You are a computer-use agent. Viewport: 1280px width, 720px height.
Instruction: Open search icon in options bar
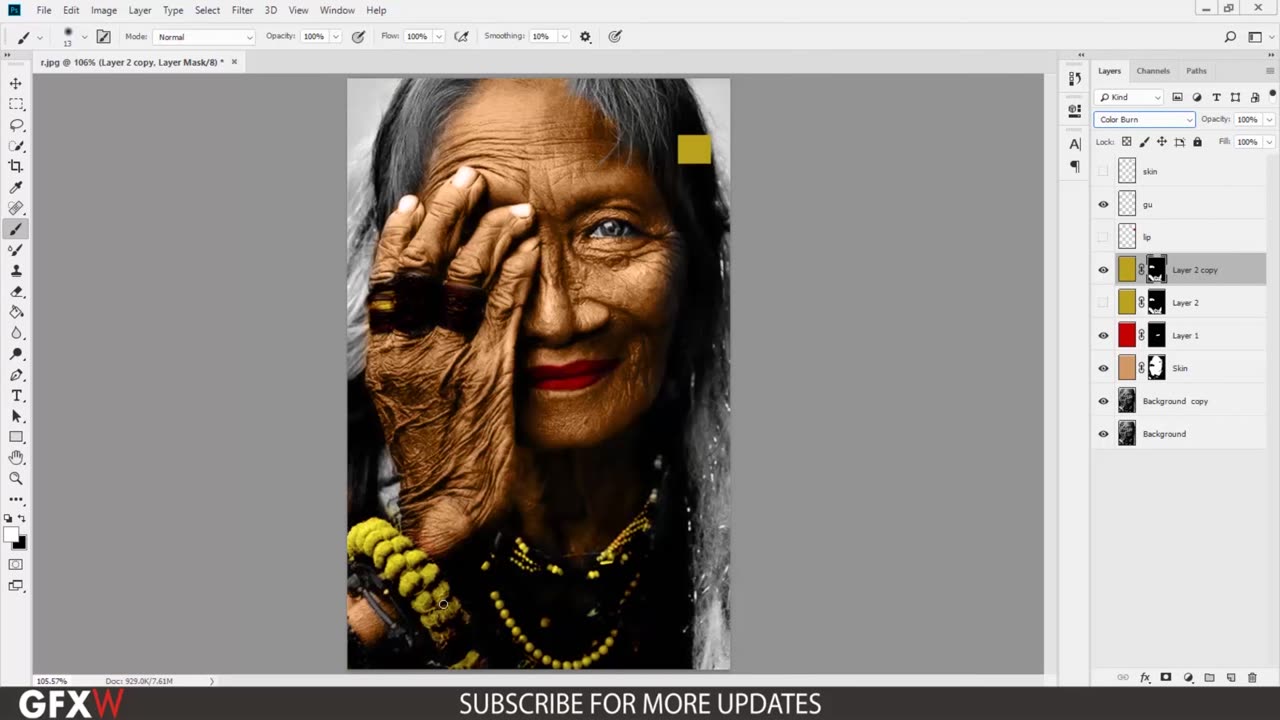[x=1230, y=37]
